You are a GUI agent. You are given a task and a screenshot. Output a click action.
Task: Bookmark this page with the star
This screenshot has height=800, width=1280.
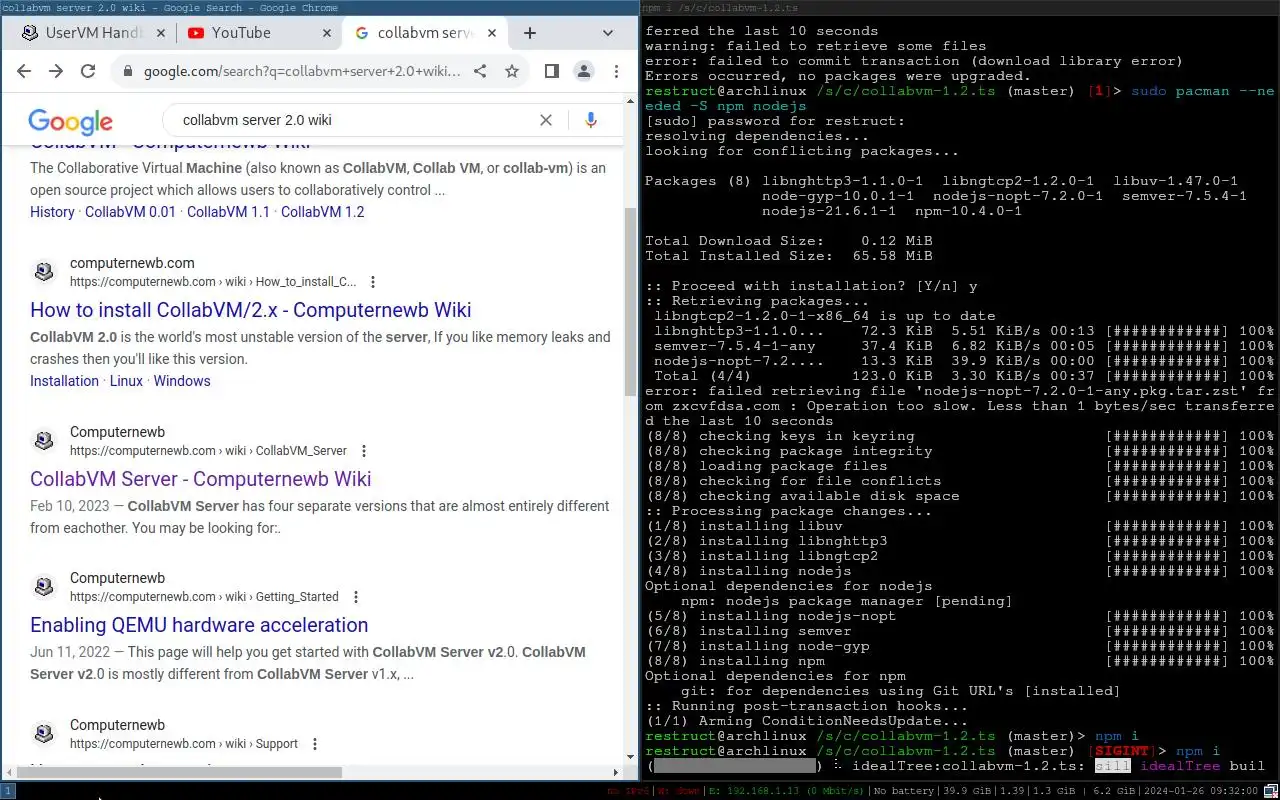coord(512,71)
